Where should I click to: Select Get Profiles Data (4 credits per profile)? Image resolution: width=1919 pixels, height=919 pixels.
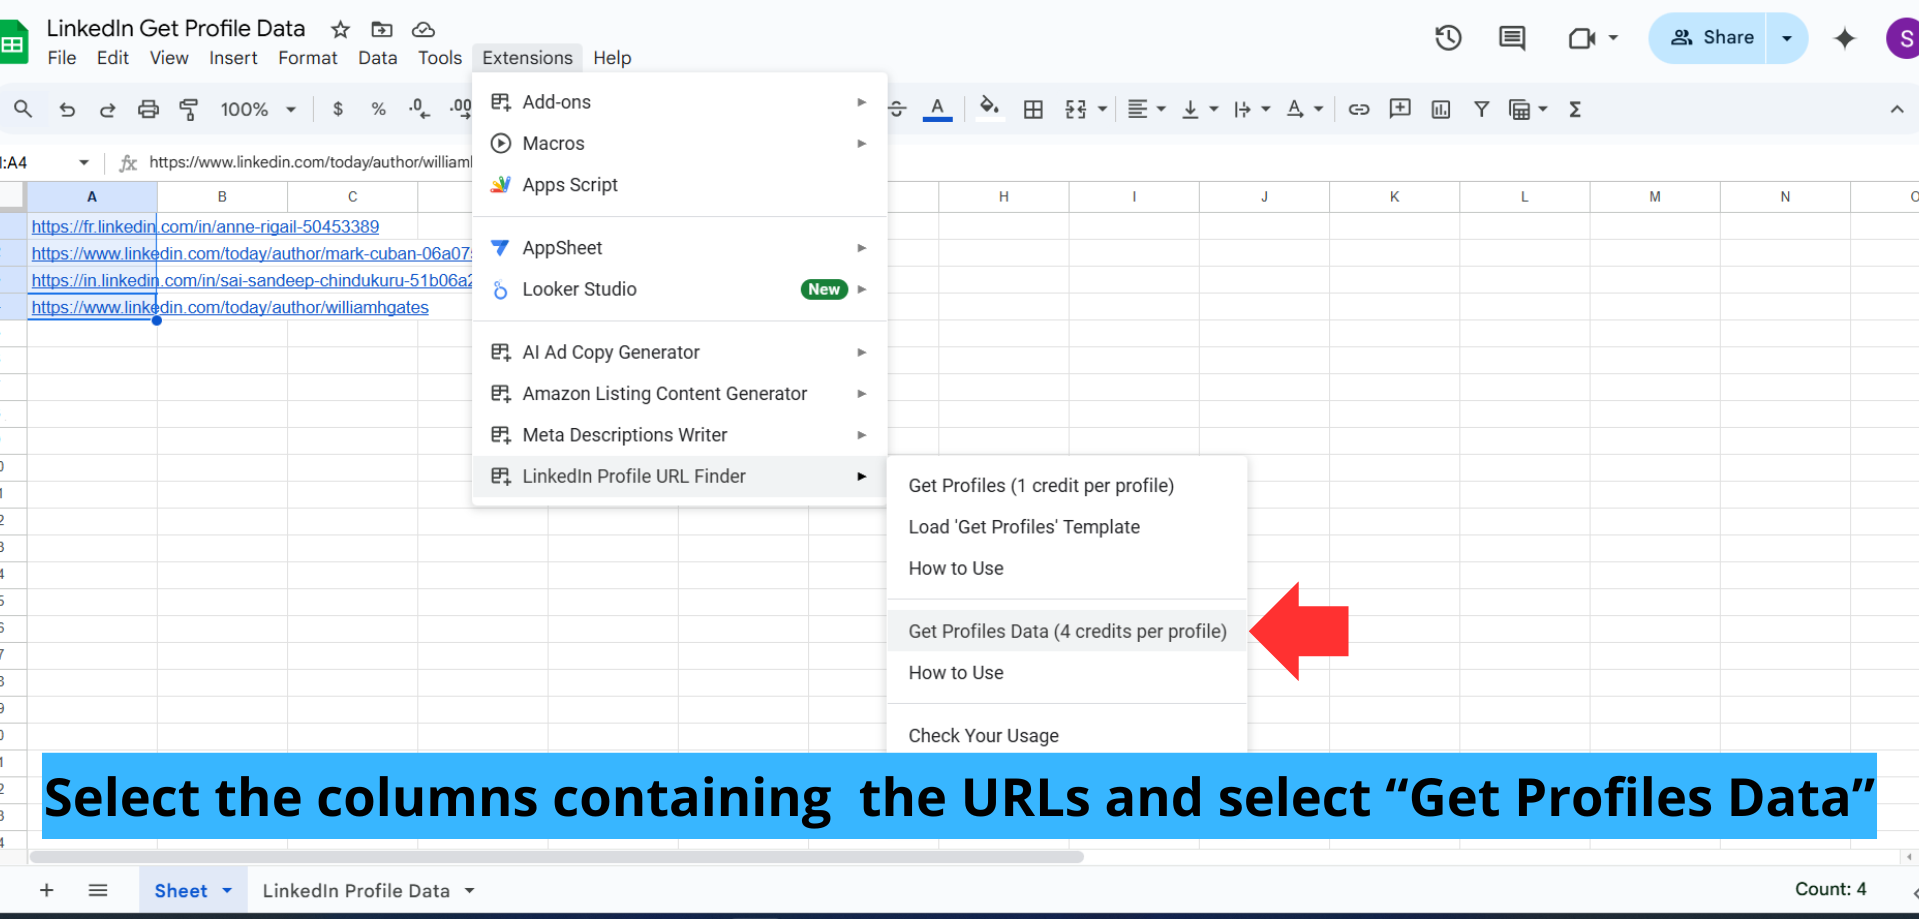1067,631
